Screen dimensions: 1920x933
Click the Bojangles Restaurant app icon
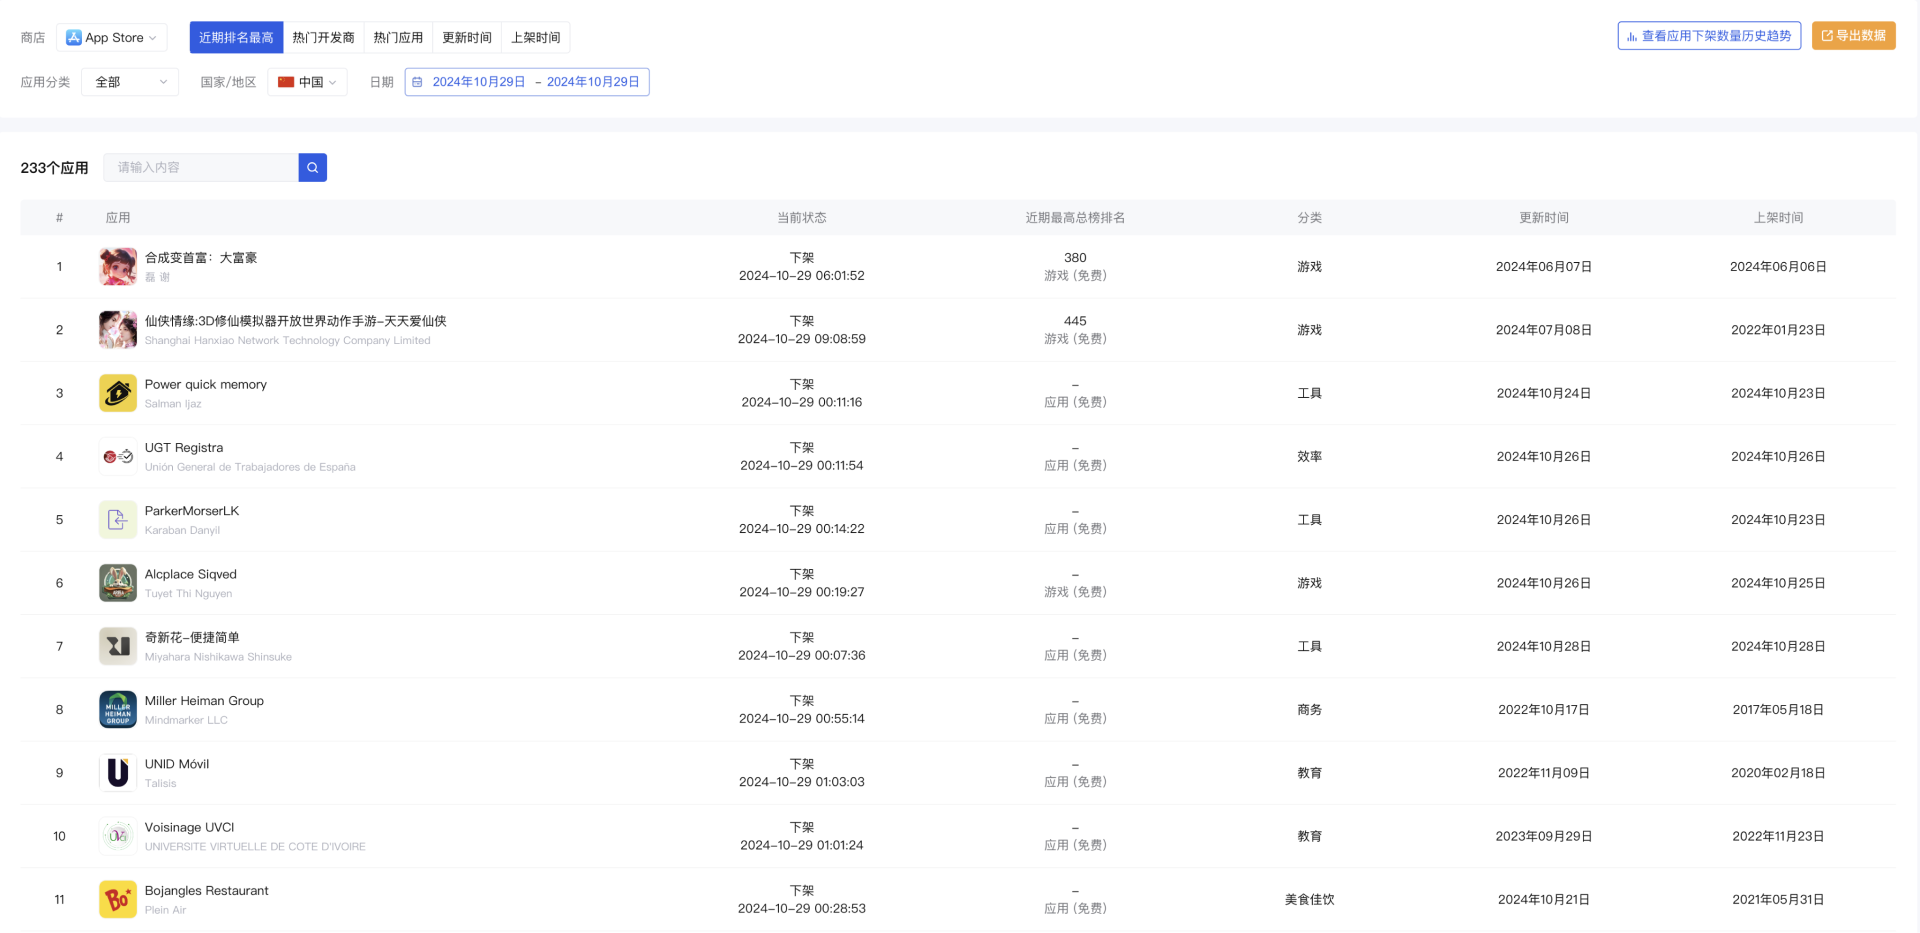point(118,899)
